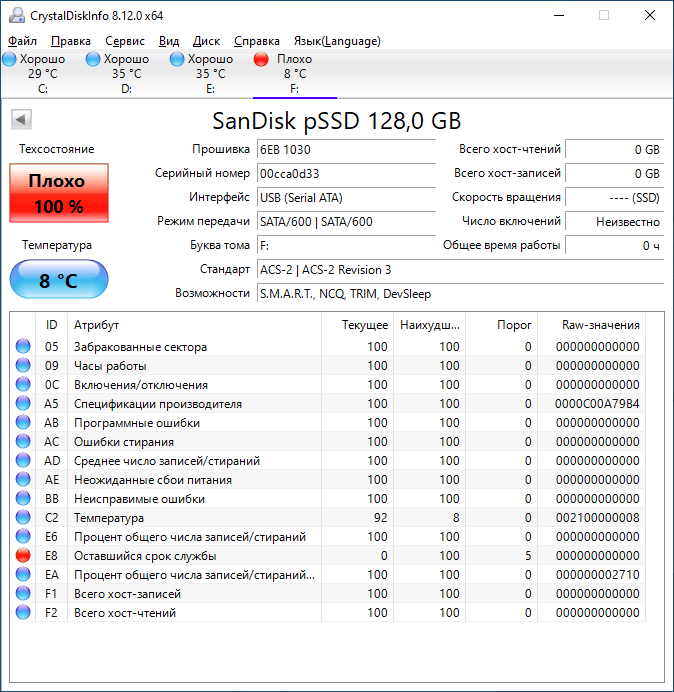The height and width of the screenshot is (692, 674).
Task: Click the previous disk arrow button
Action: tap(21, 119)
